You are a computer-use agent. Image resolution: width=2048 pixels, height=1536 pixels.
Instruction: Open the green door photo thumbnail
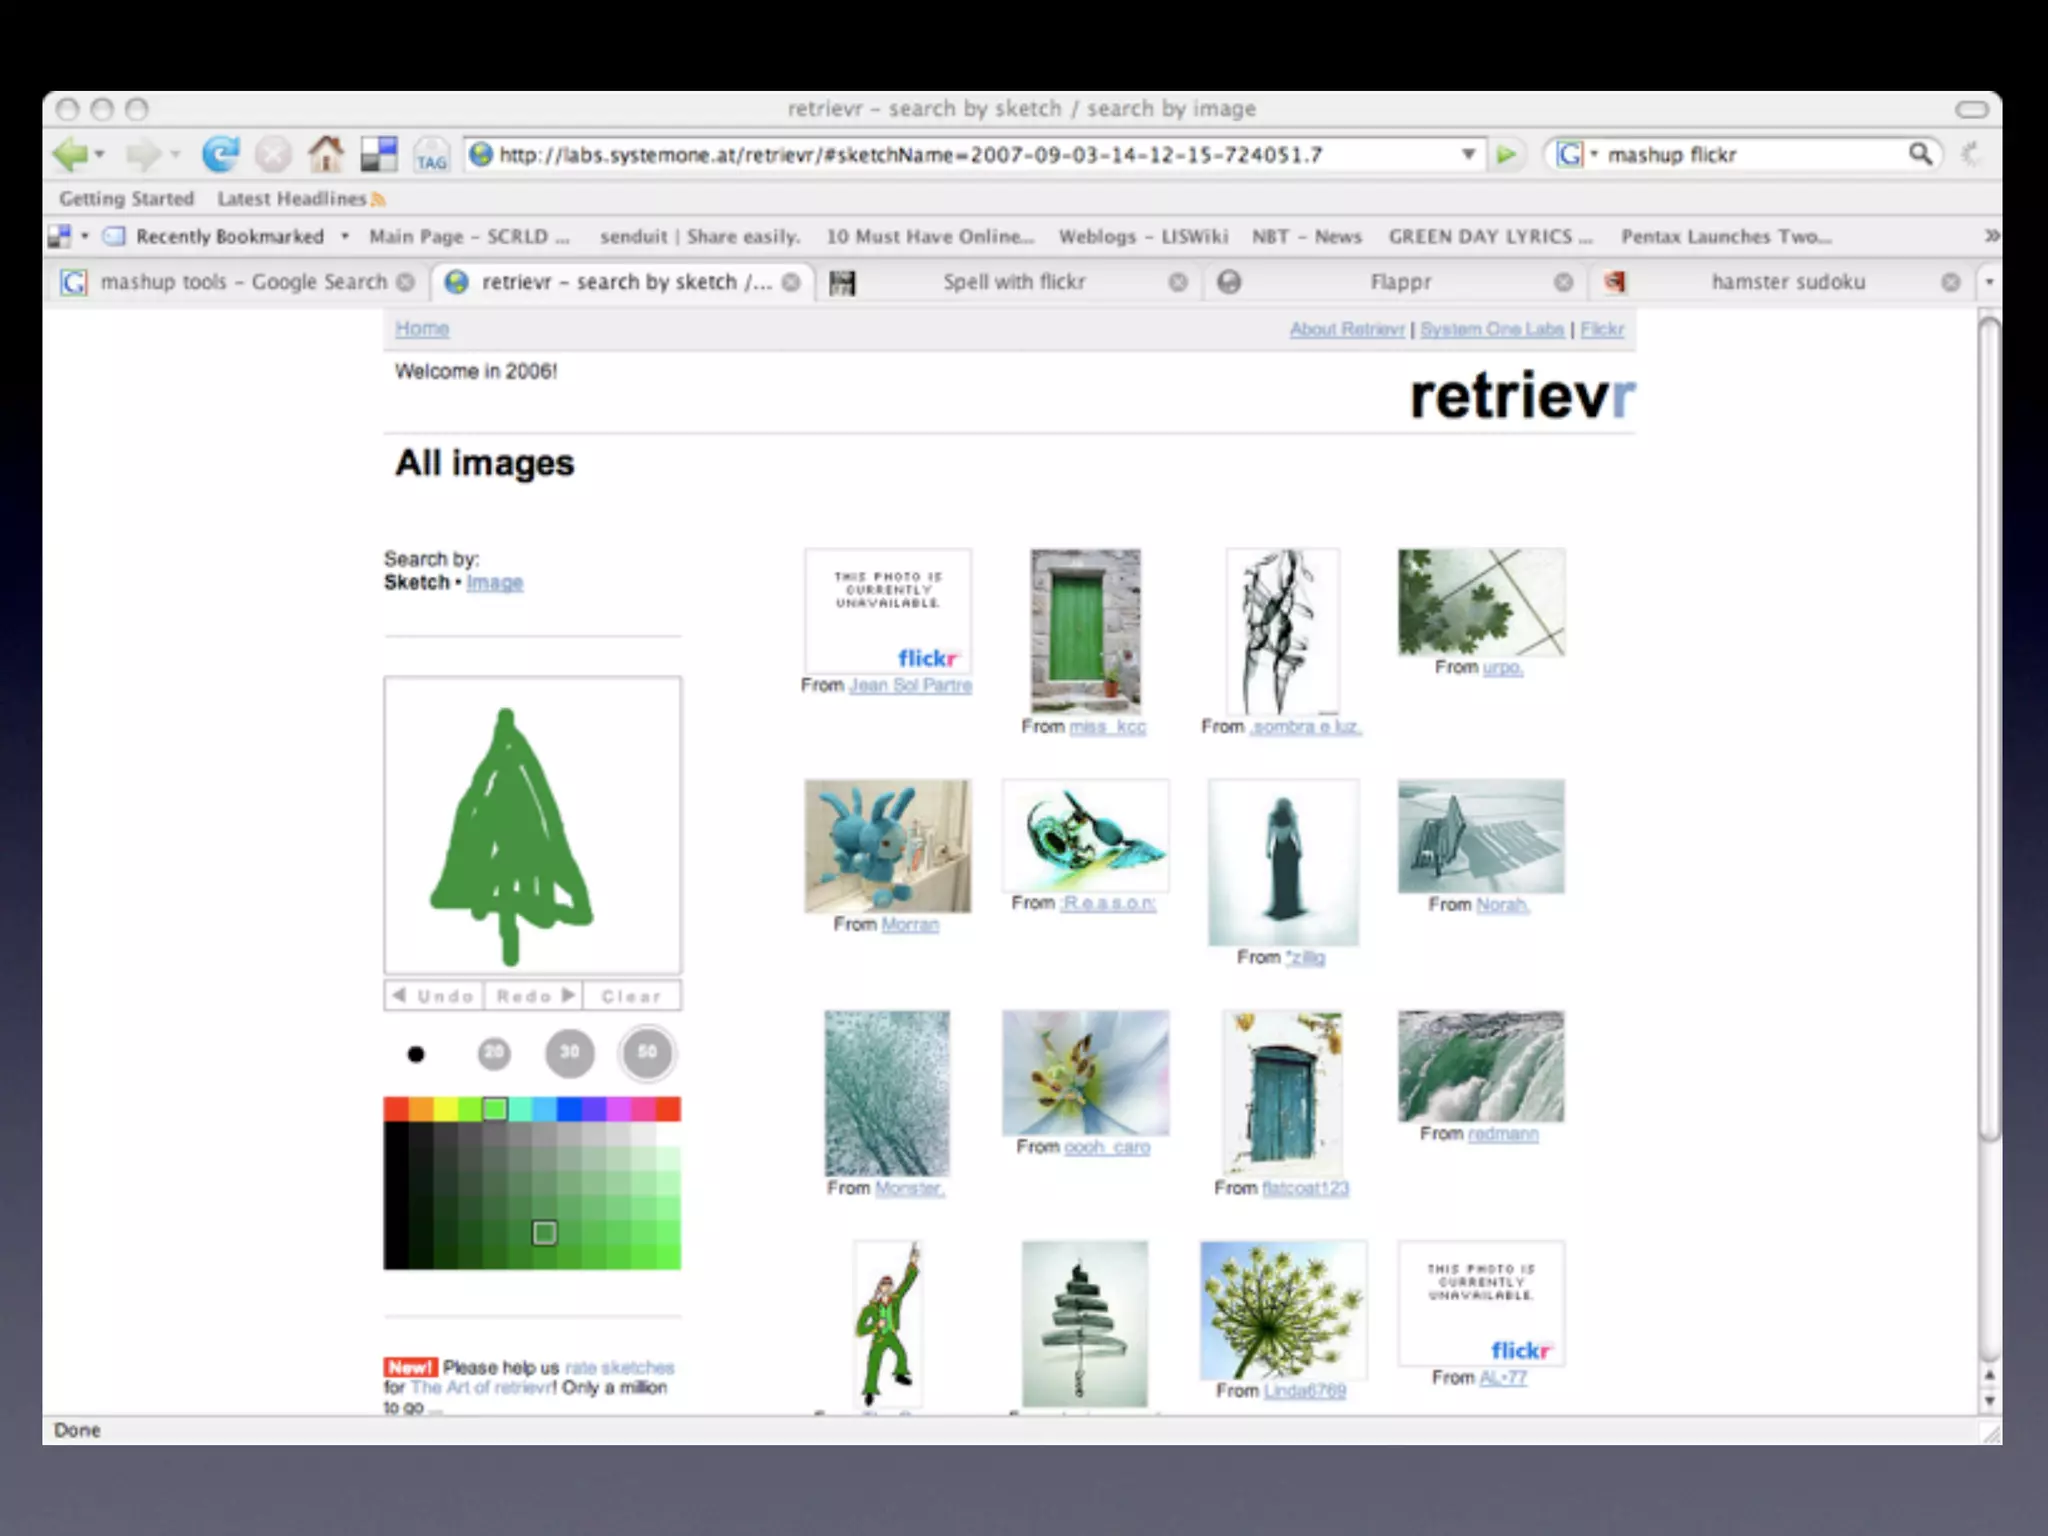click(x=1085, y=630)
